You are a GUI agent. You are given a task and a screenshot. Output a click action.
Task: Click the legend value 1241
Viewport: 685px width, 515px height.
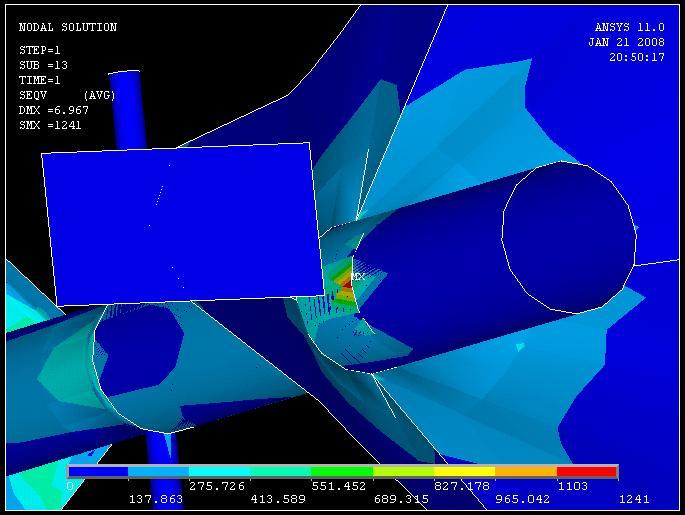[634, 499]
